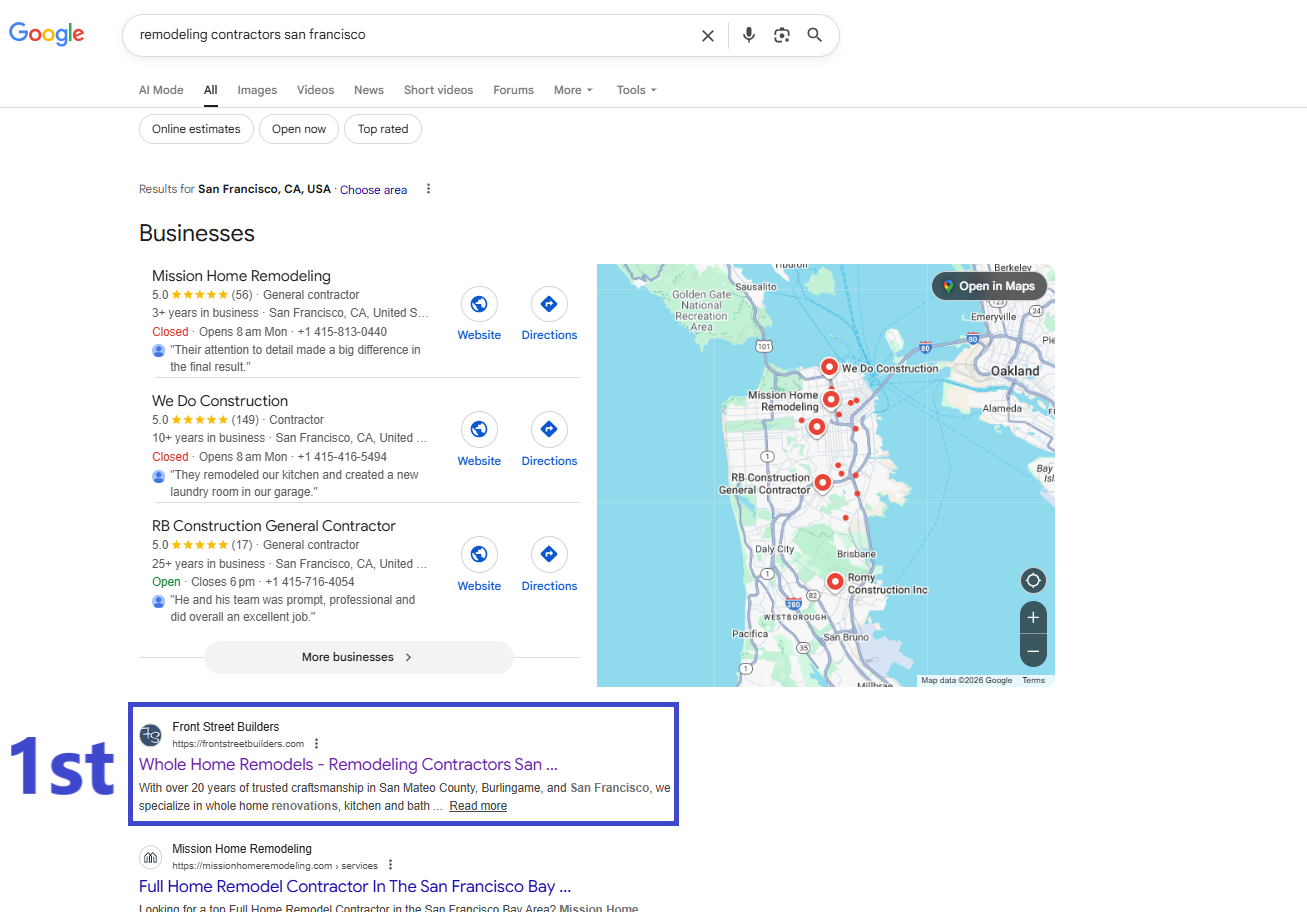Get directions to Mission Home Remodeling
This screenshot has width=1307, height=912.
coord(549,304)
